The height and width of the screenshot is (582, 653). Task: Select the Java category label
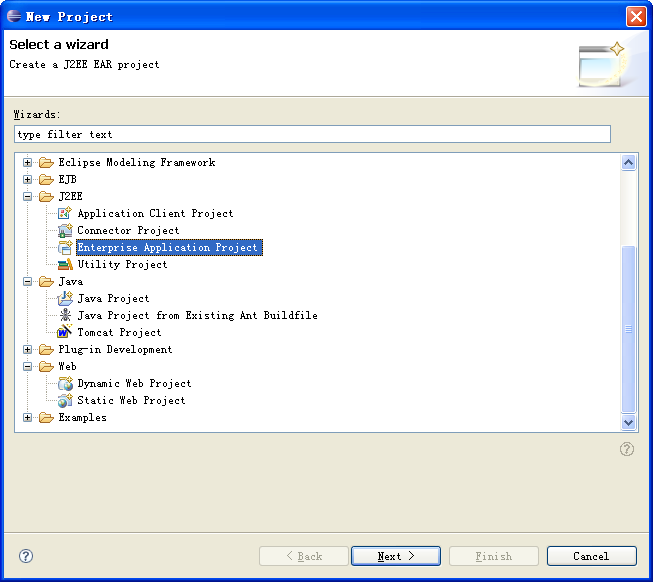70,282
